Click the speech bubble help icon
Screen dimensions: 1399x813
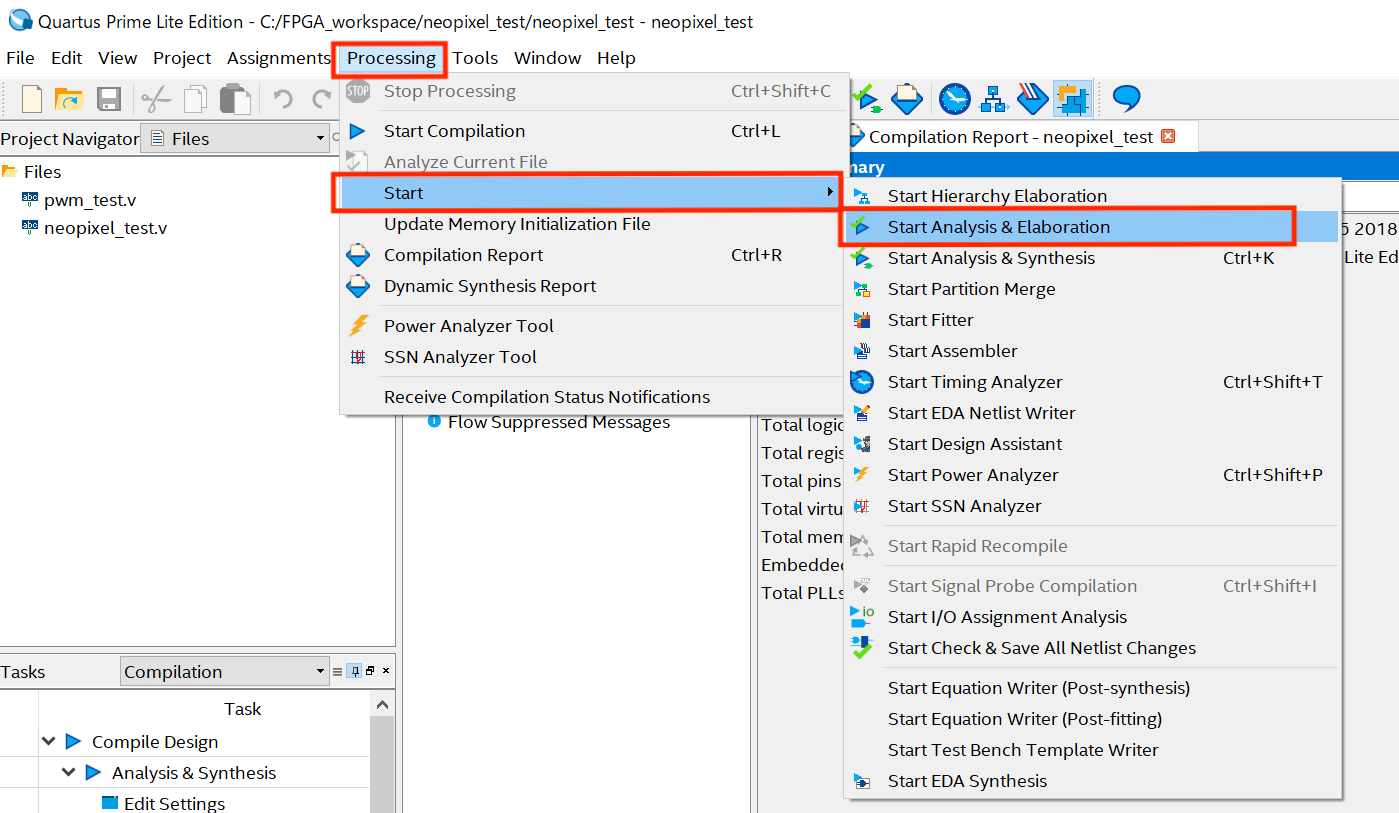[1127, 98]
